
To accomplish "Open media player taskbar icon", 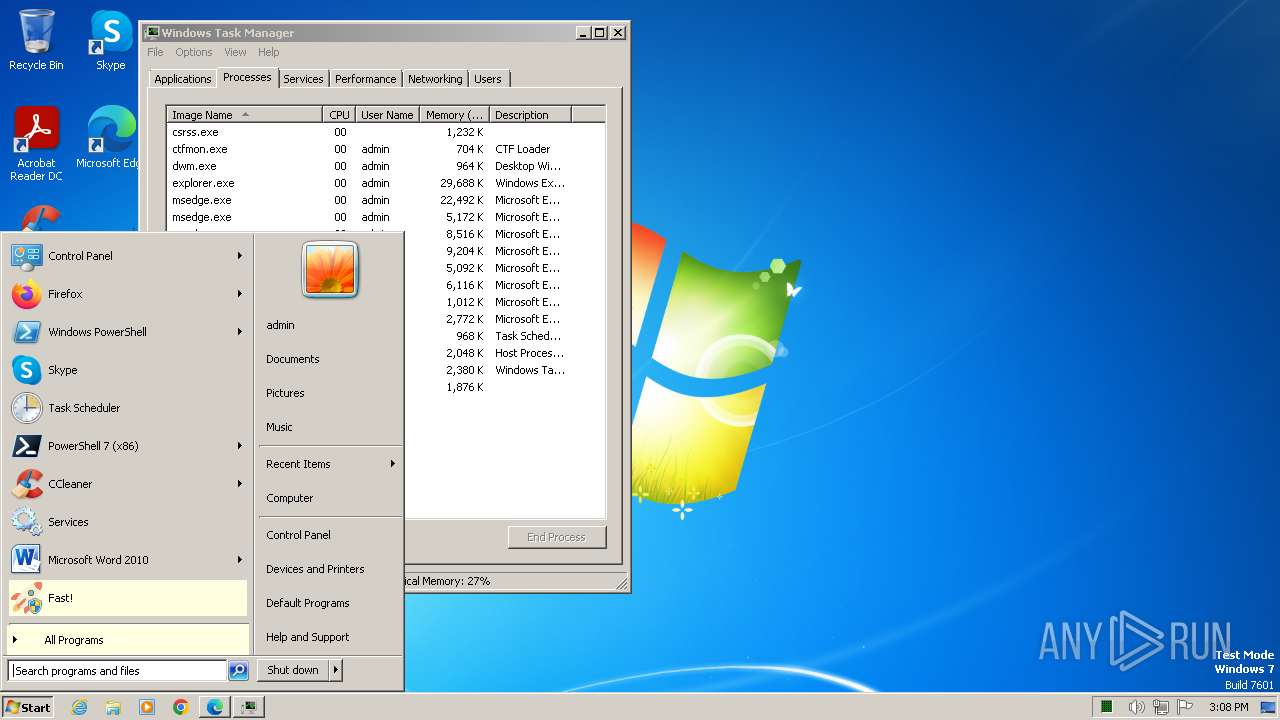I will pos(147,707).
